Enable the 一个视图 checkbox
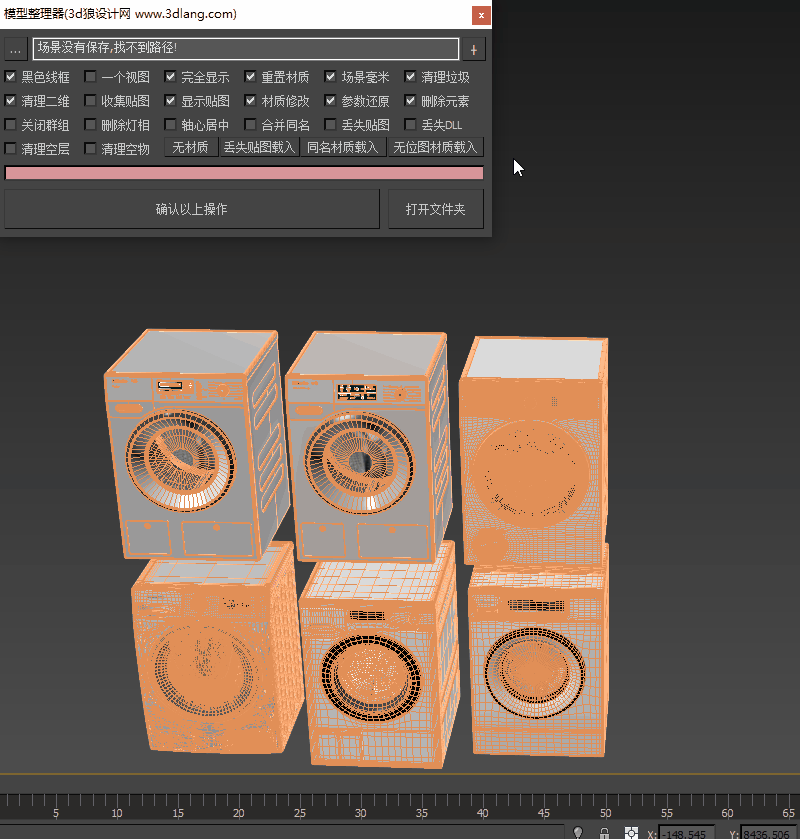The width and height of the screenshot is (800, 839). 91,76
